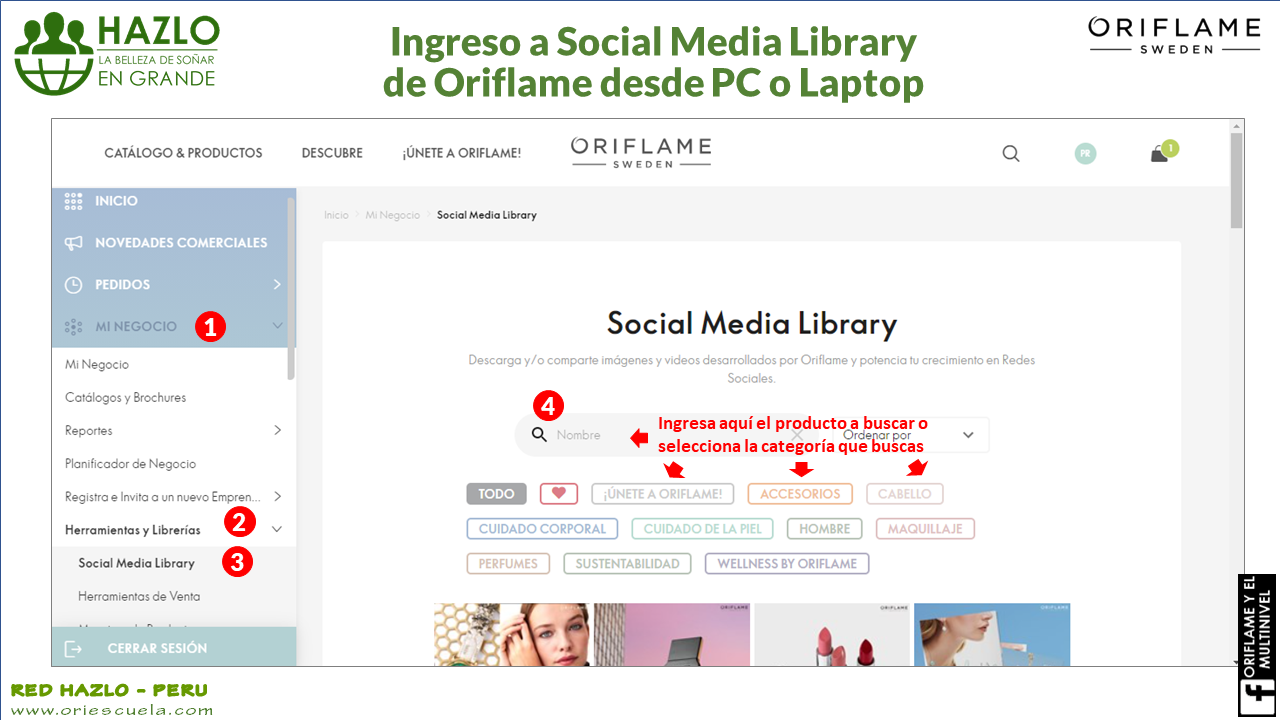Click the Novedades Comerciales megaphone icon

pos(73,243)
